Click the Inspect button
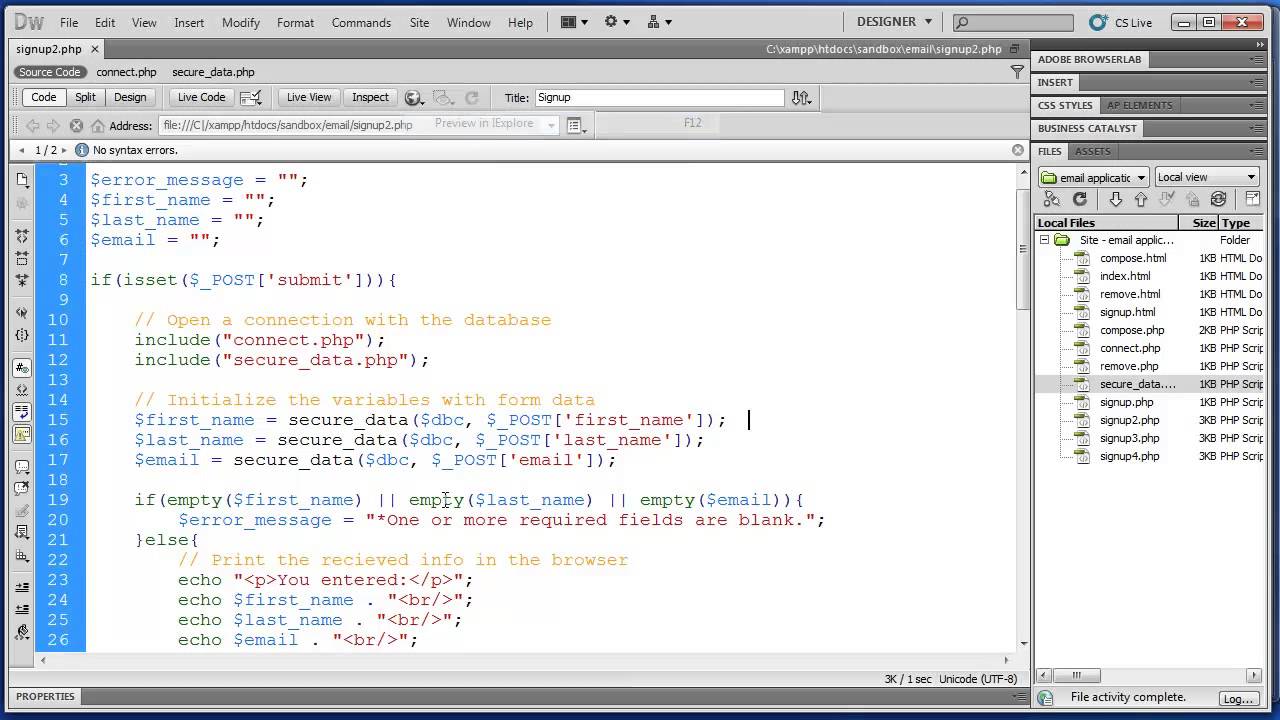The height and width of the screenshot is (720, 1280). click(370, 97)
